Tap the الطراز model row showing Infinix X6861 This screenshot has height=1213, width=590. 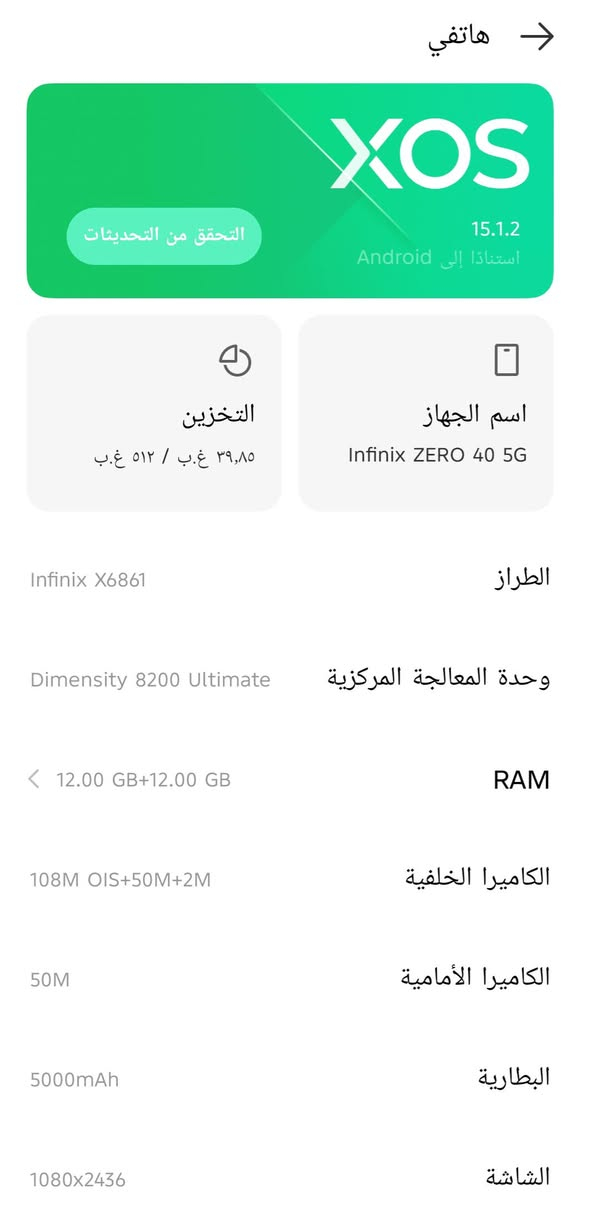295,576
